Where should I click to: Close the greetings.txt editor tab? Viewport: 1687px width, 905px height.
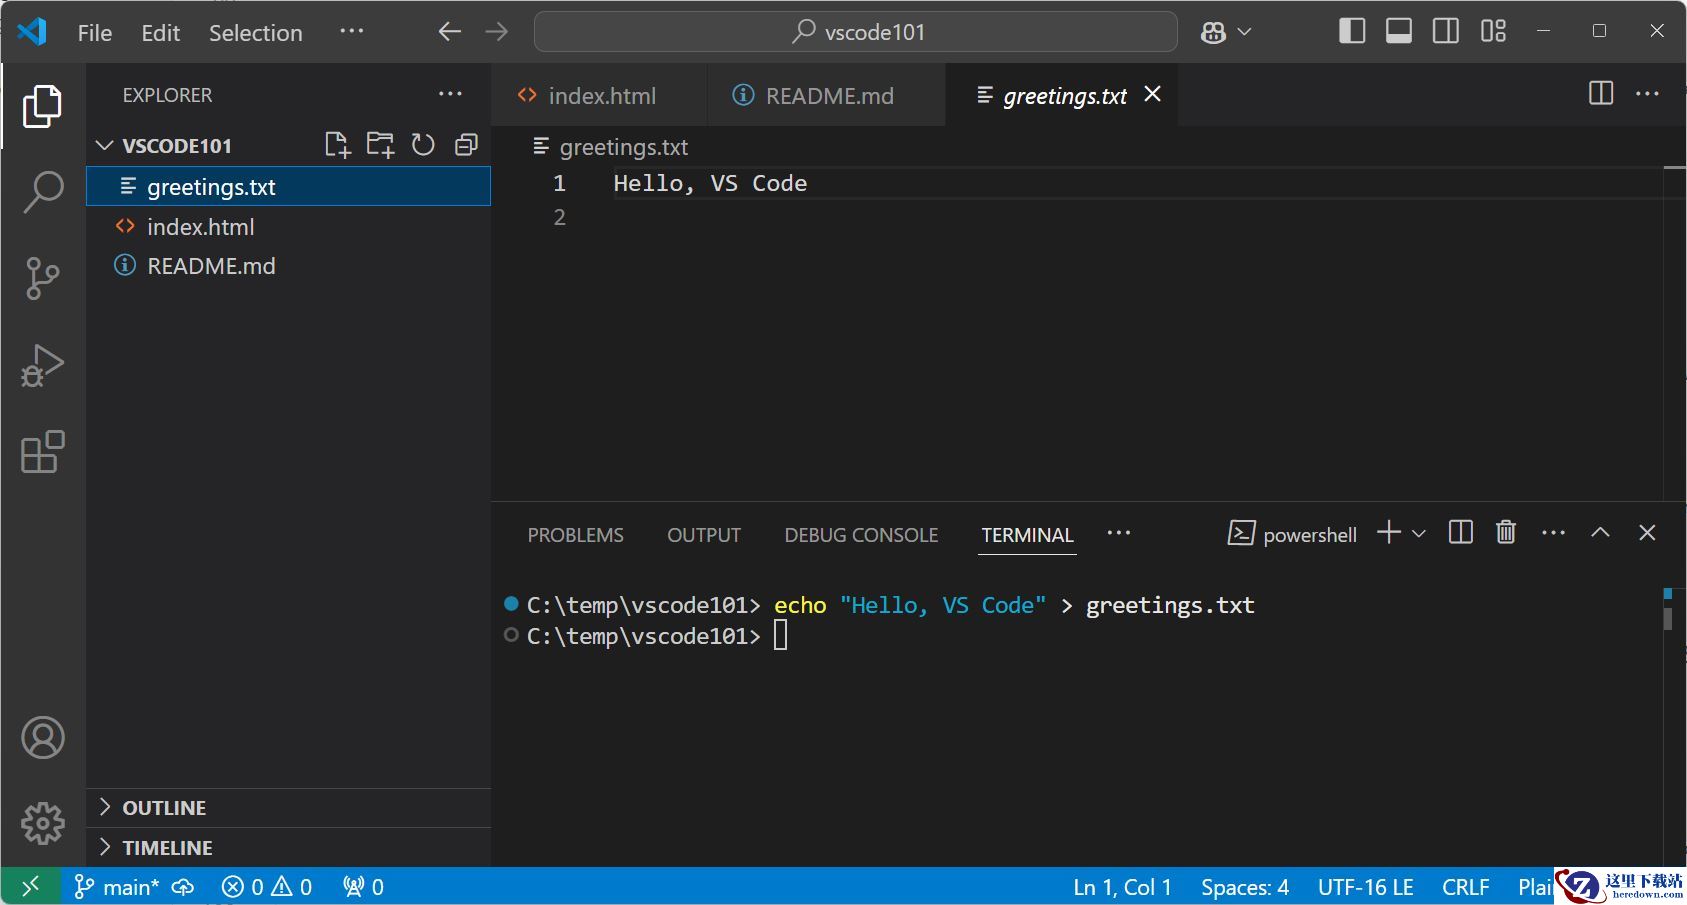tap(1153, 93)
